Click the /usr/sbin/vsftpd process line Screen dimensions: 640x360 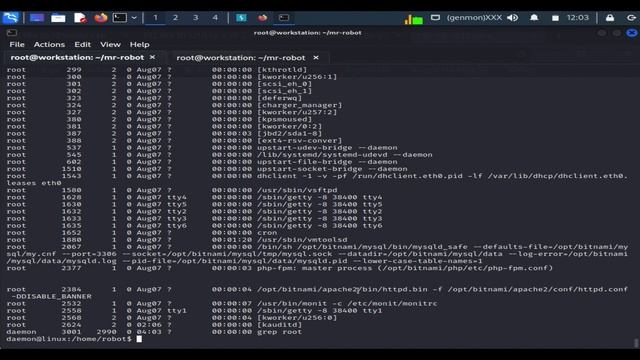click(172, 190)
